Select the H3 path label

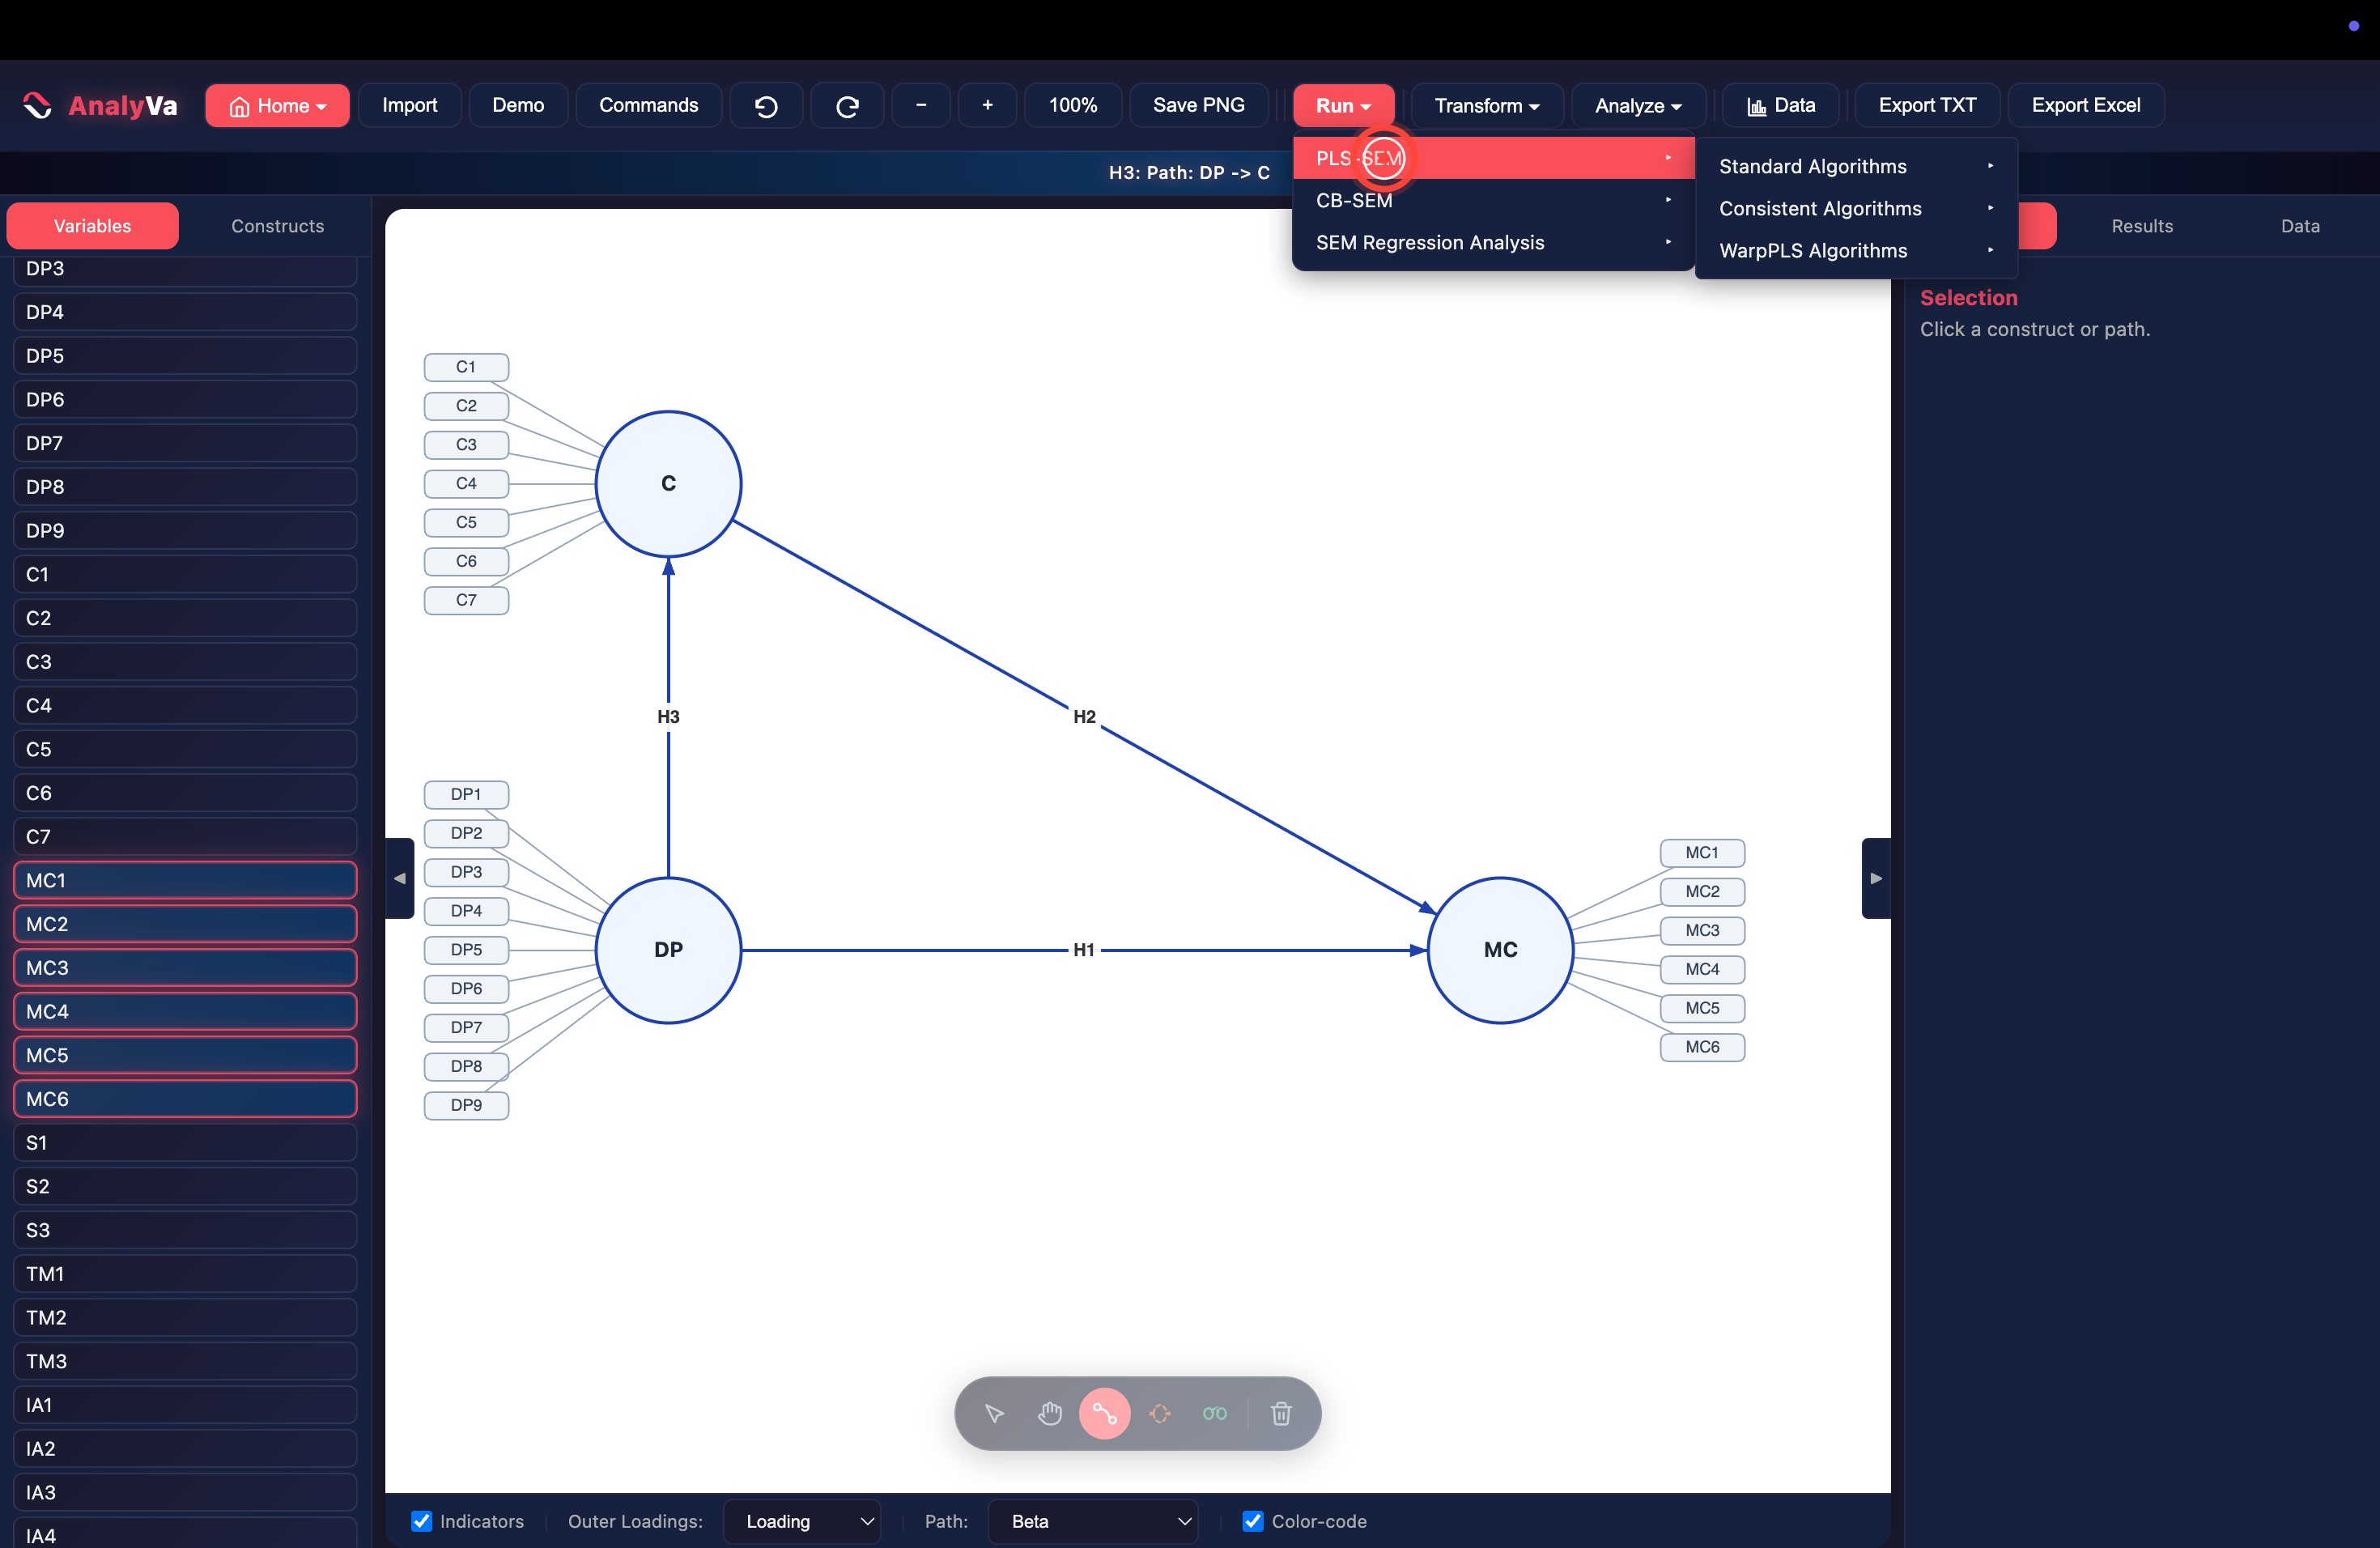pos(668,717)
